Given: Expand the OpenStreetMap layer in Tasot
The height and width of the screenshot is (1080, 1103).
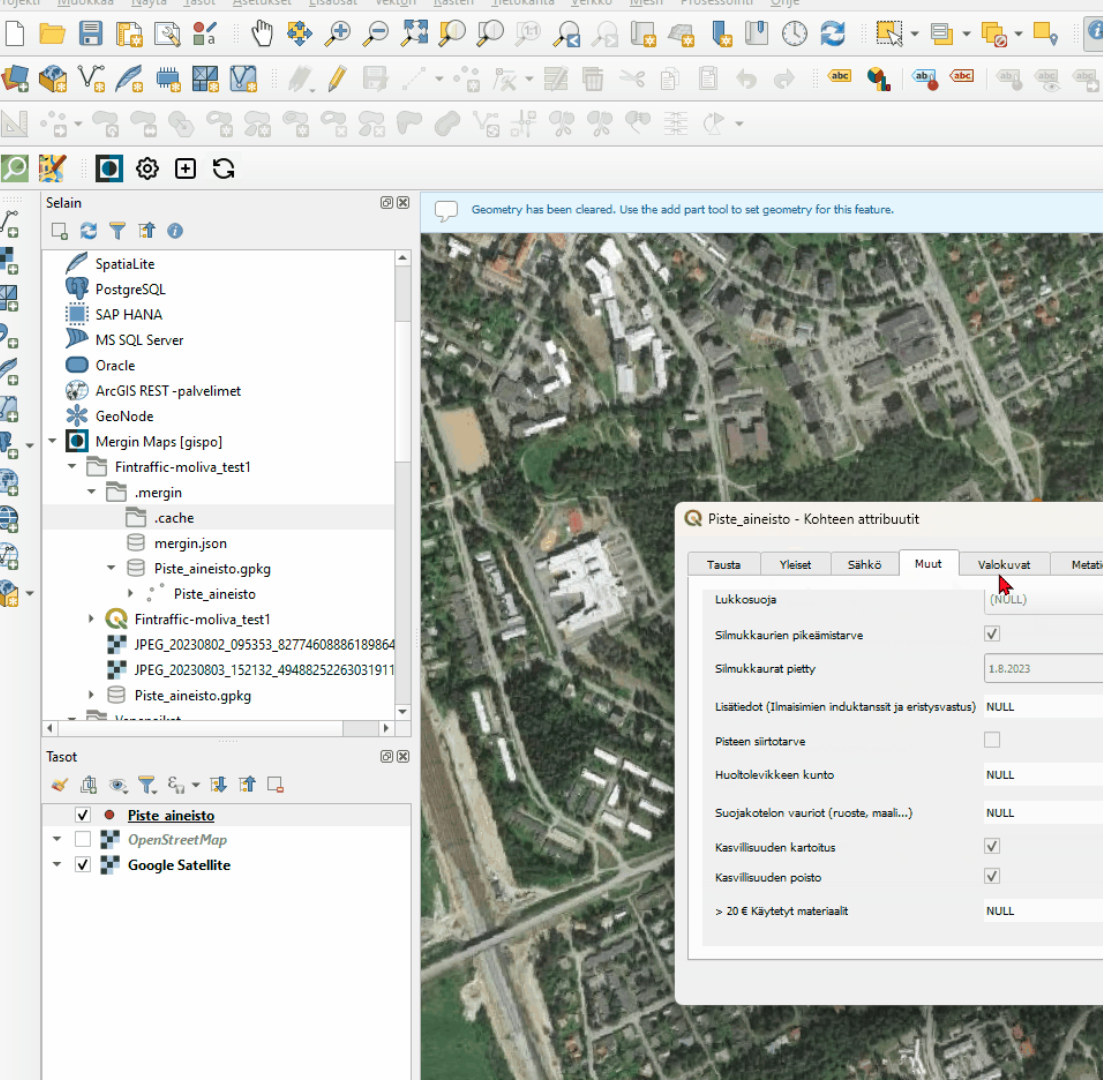Looking at the screenshot, I should [57, 839].
